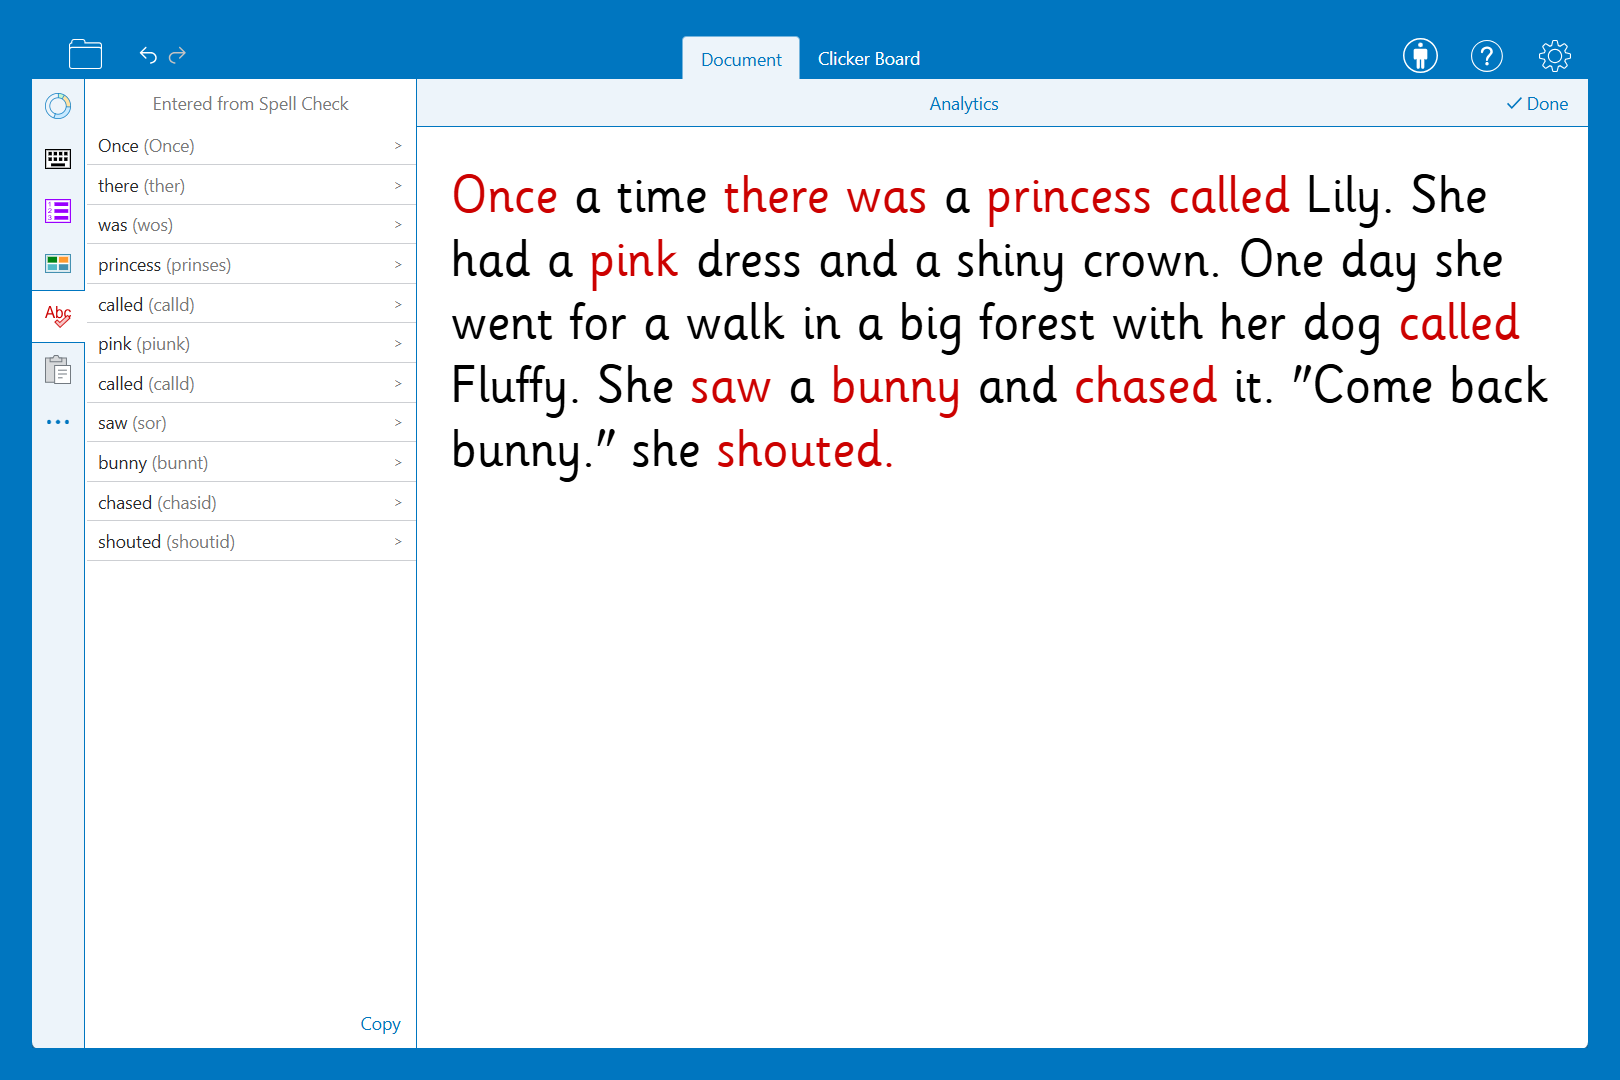Select the circular overview analytics icon

[x=58, y=106]
